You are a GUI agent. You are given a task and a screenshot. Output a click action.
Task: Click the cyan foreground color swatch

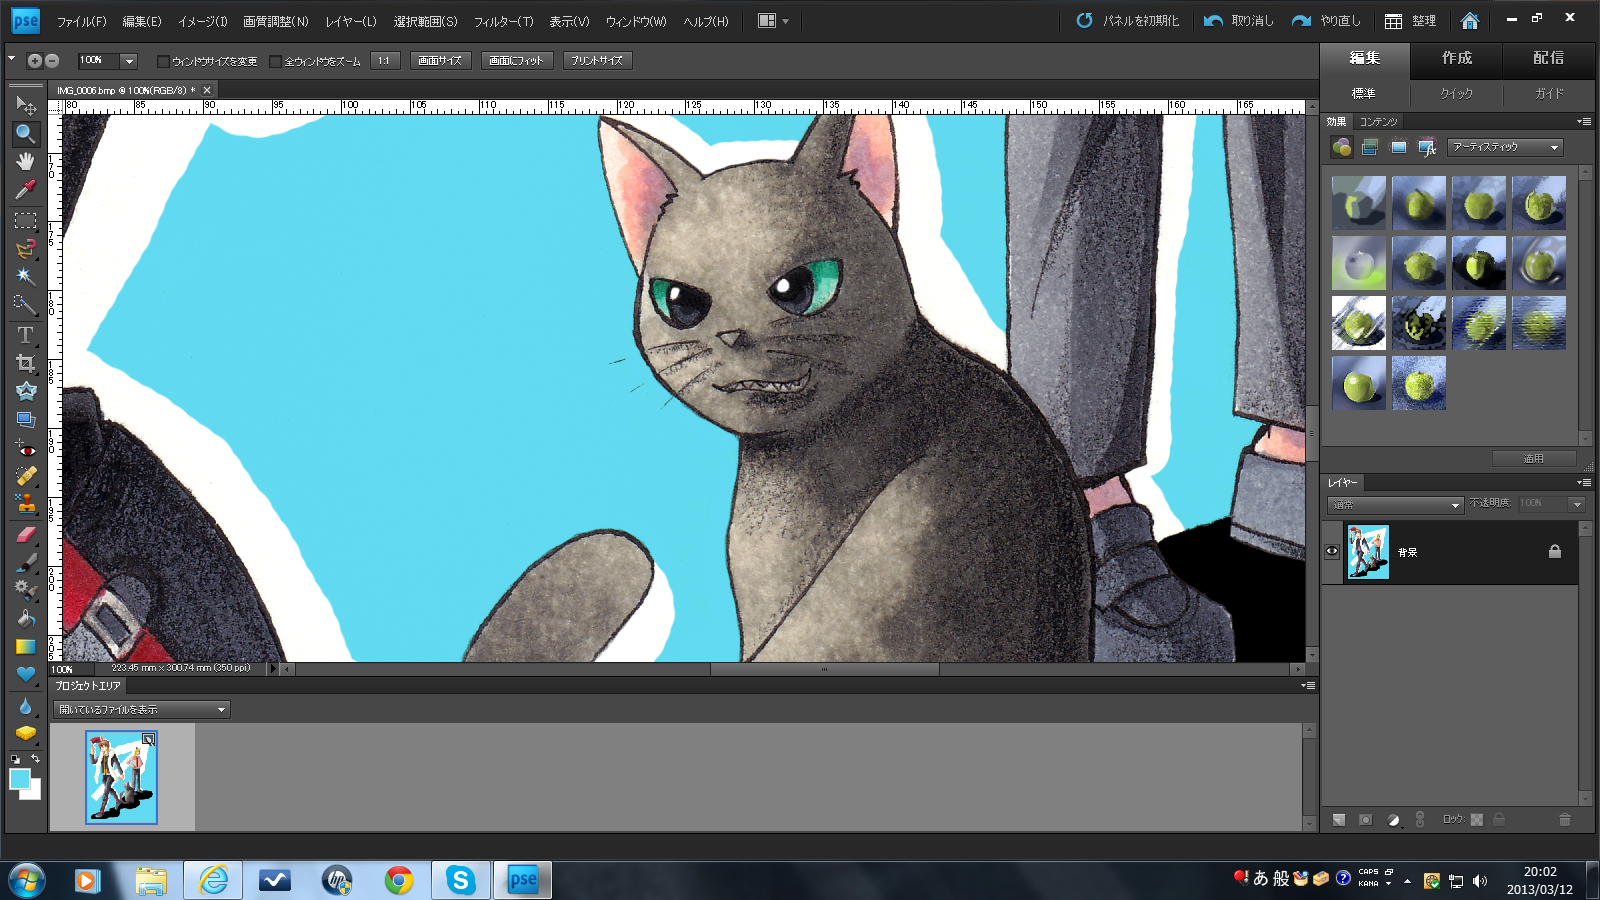tap(19, 779)
